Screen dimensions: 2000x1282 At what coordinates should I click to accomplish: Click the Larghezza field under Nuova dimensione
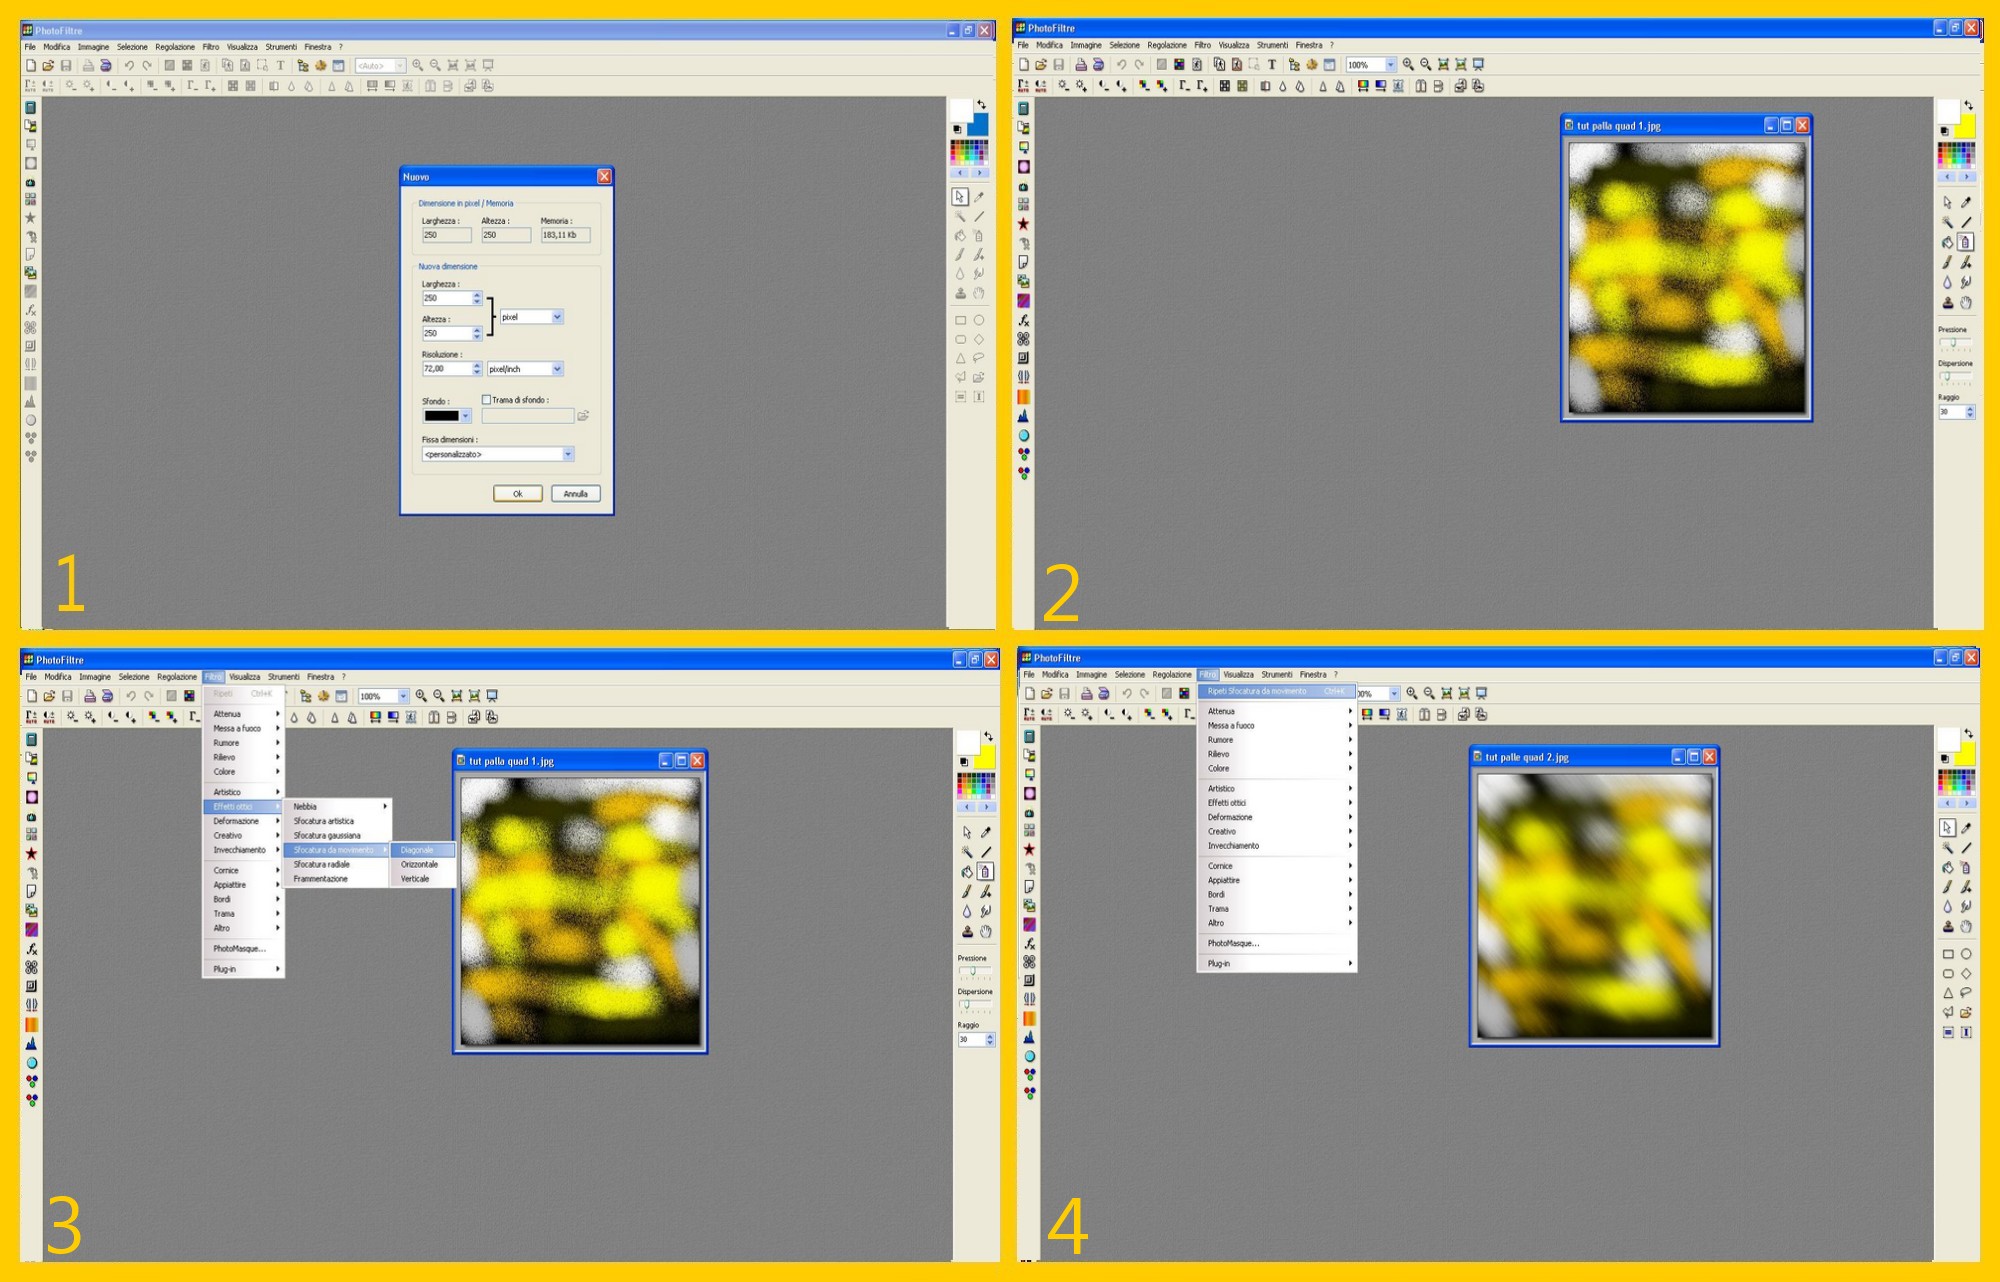coord(445,298)
